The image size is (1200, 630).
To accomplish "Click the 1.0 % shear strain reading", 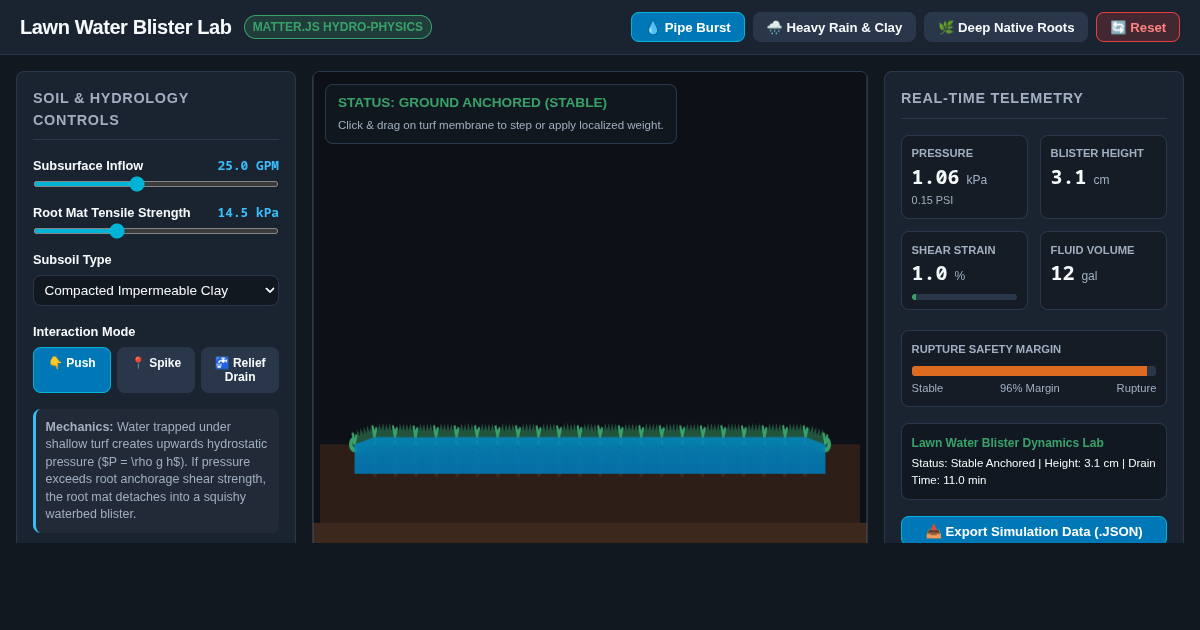I will 938,274.
